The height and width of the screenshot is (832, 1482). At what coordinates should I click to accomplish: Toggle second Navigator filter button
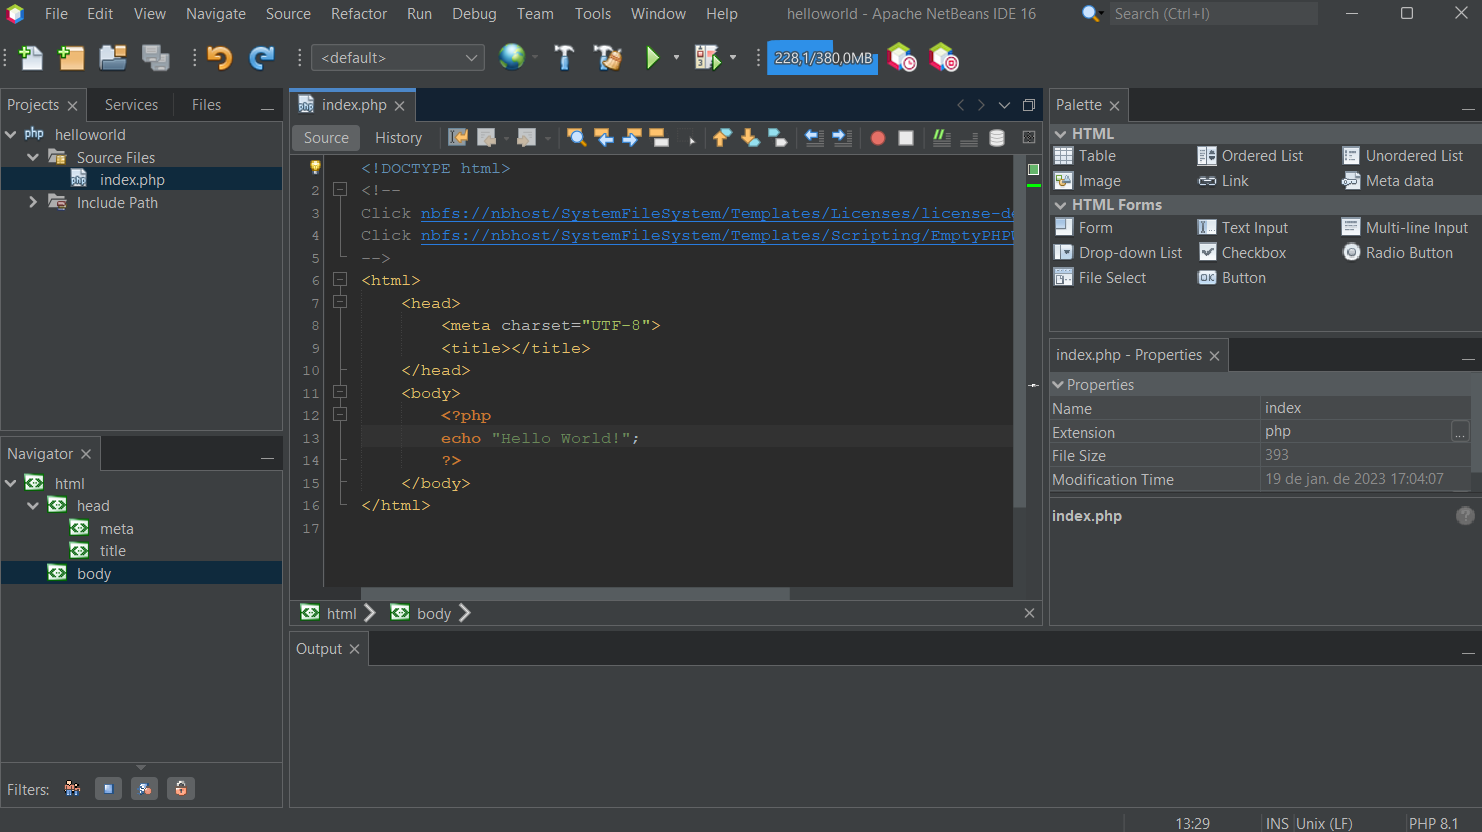pos(108,789)
